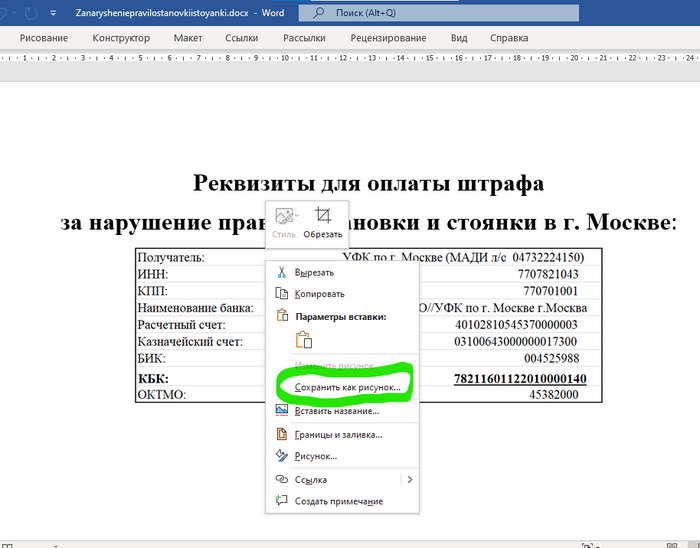Open the Draw (Рисование) ribbon tab

tap(44, 38)
